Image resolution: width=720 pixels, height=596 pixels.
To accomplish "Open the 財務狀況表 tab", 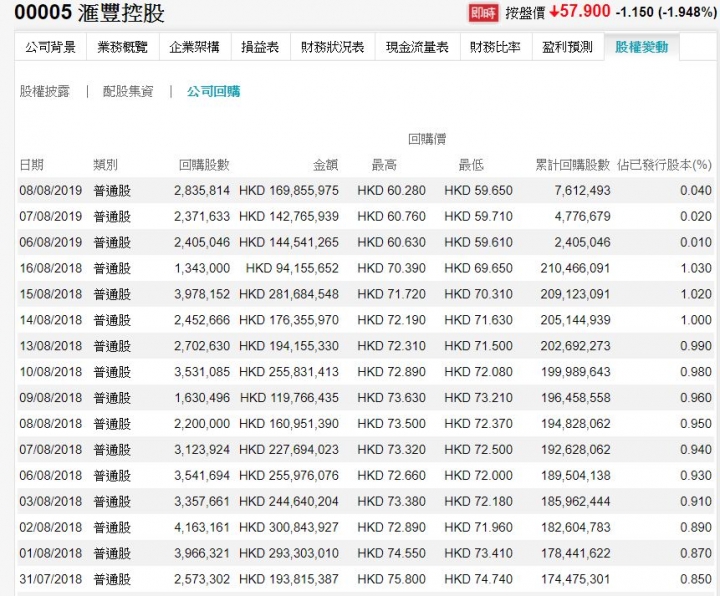I will (x=332, y=47).
